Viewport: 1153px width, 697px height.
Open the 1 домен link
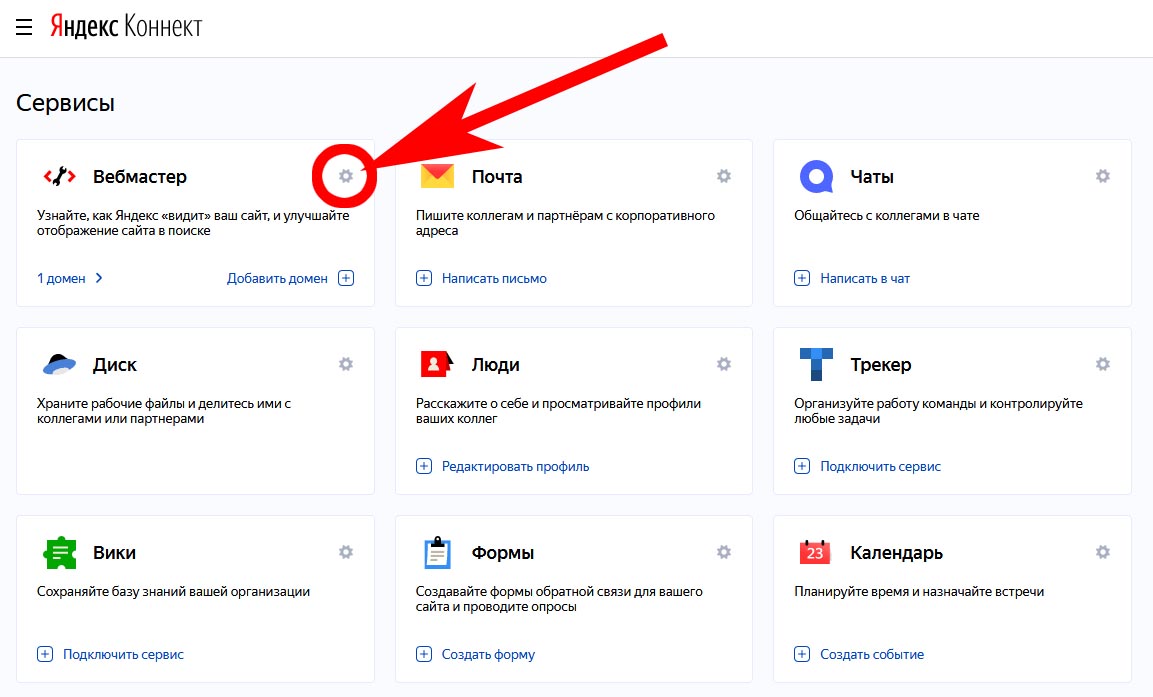point(61,279)
